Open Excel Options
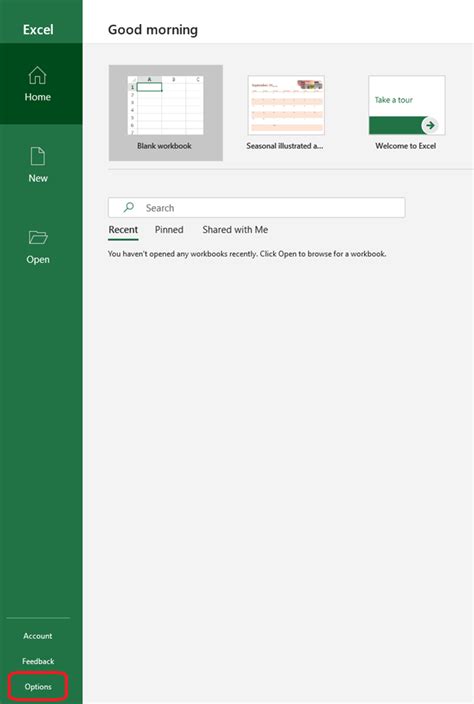The height and width of the screenshot is (704, 474). click(x=38, y=687)
